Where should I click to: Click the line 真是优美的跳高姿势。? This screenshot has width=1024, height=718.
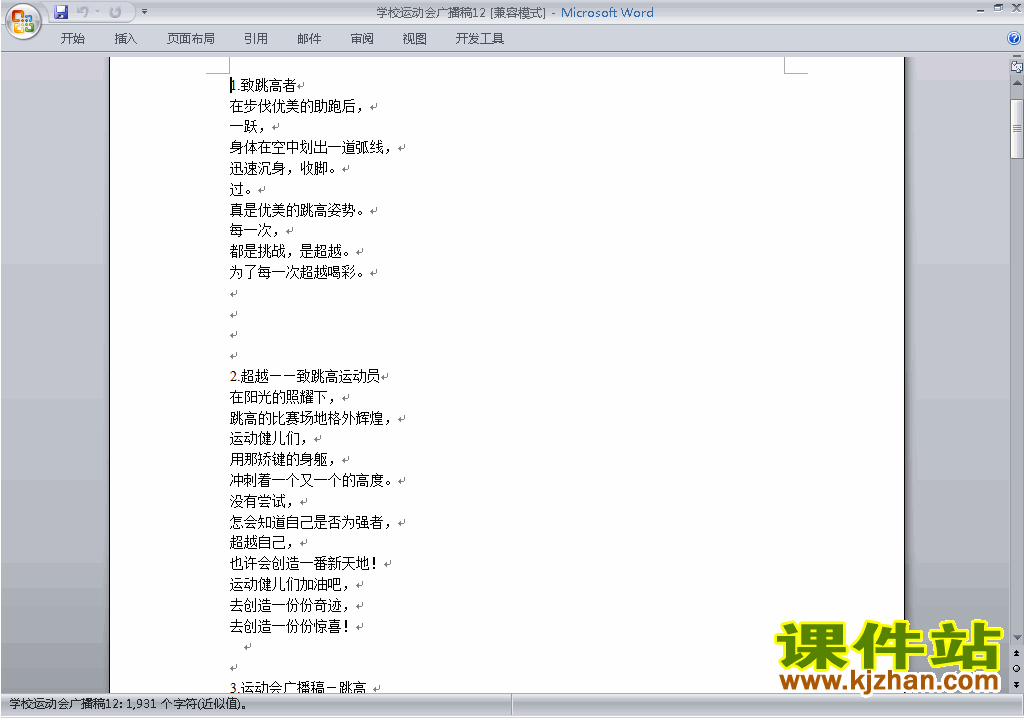tap(296, 210)
